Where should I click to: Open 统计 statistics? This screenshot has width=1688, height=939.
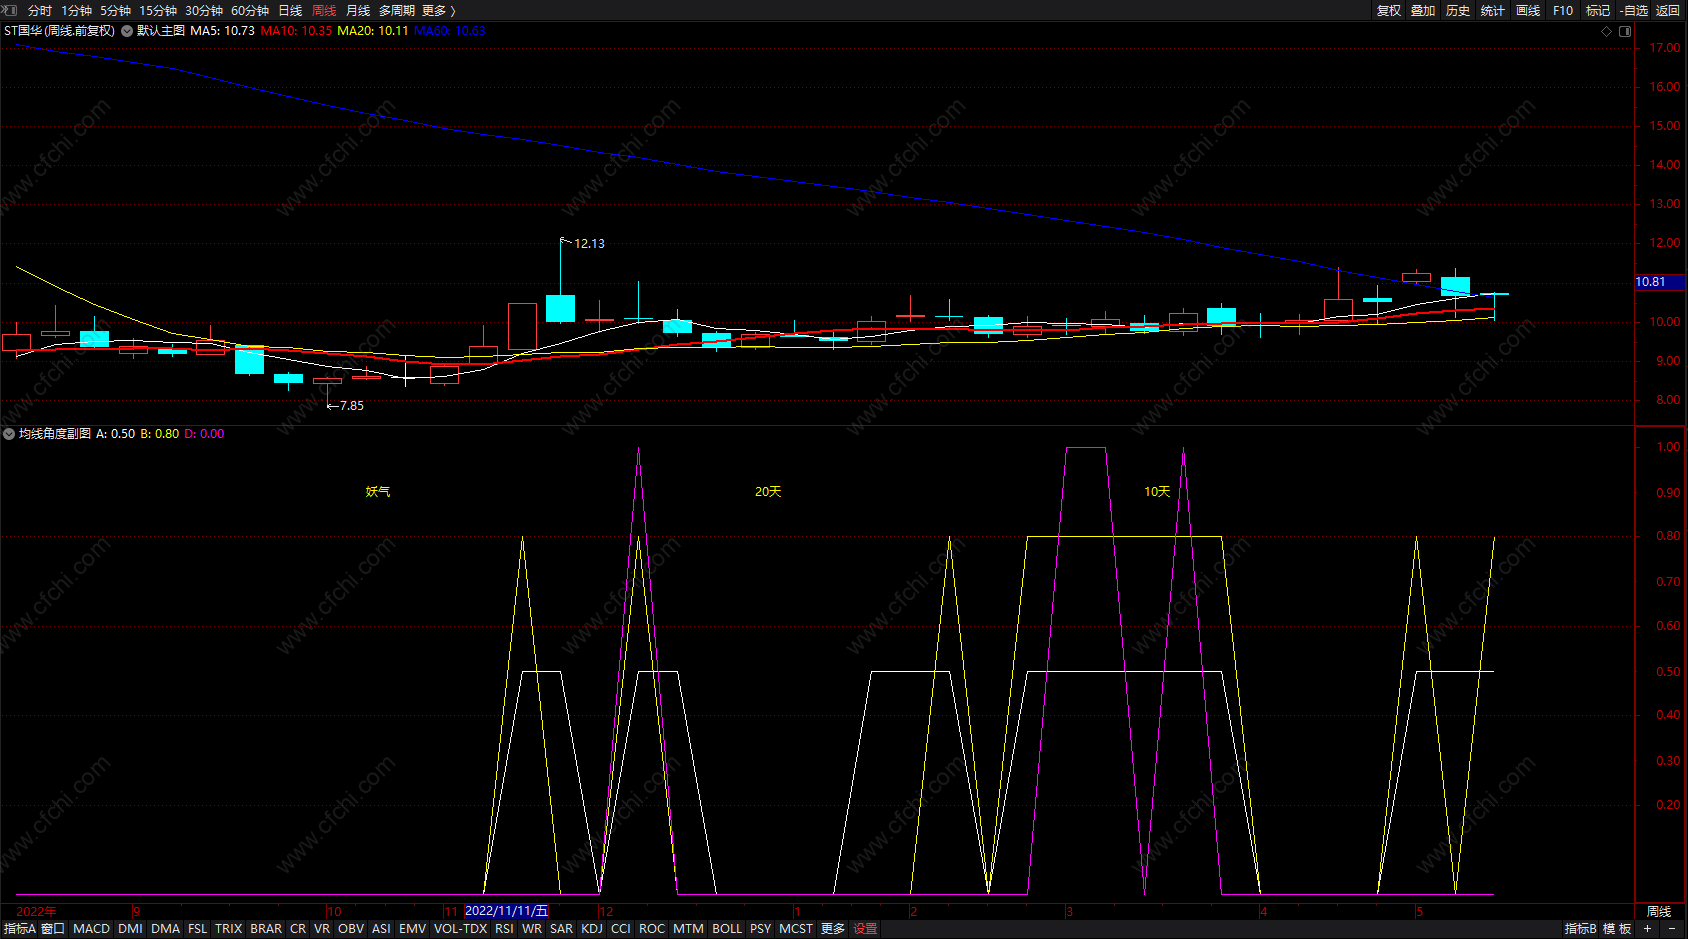coord(1493,11)
